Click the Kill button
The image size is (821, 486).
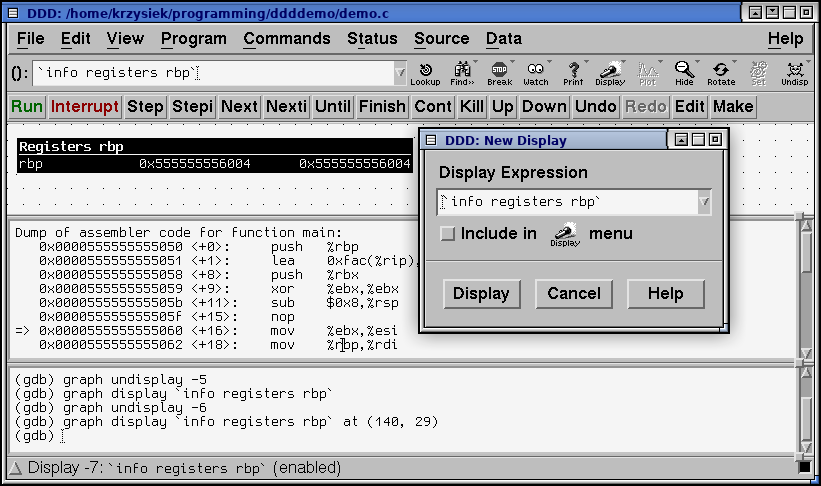(x=472, y=106)
